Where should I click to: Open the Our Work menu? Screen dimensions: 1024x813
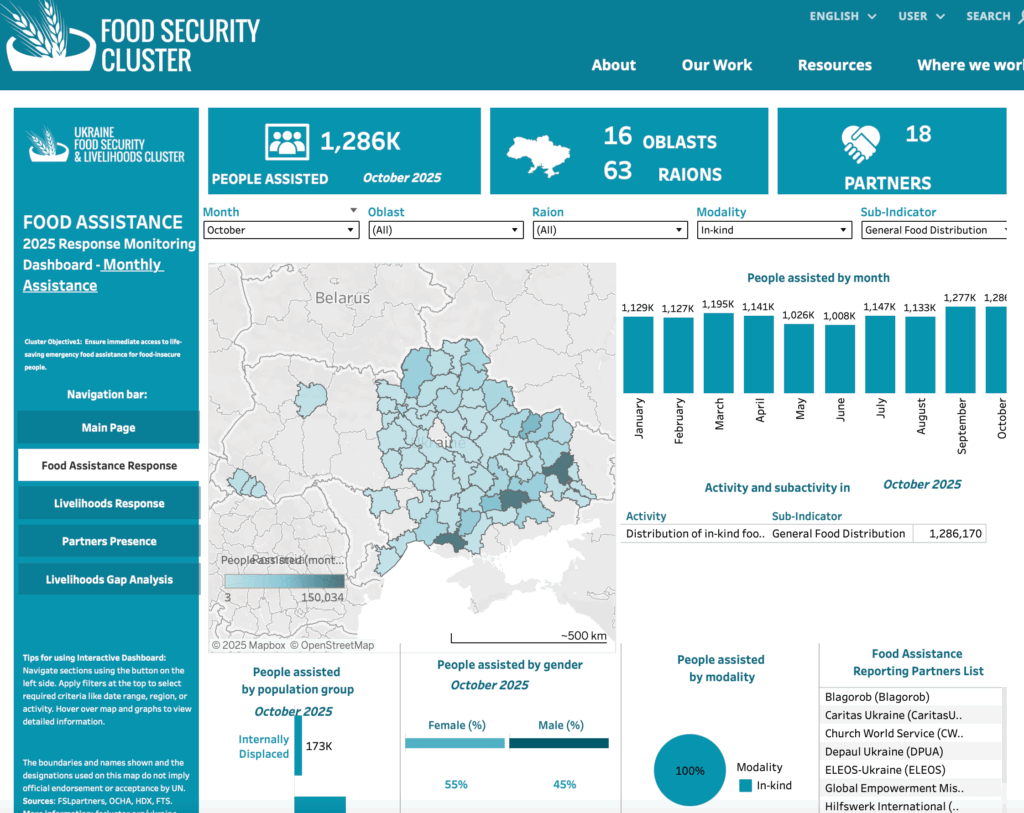pos(716,65)
